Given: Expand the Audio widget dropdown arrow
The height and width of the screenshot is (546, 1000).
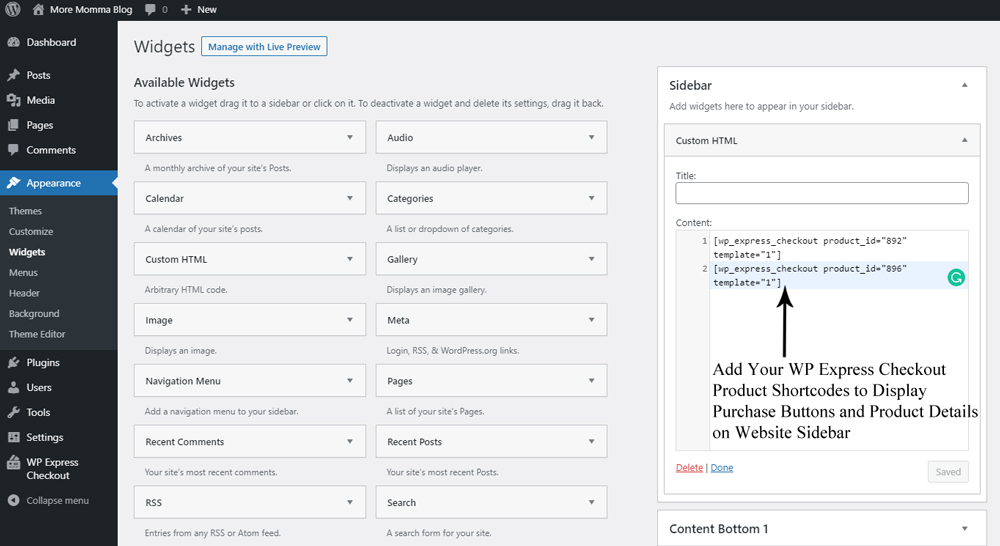Looking at the screenshot, I should point(591,137).
